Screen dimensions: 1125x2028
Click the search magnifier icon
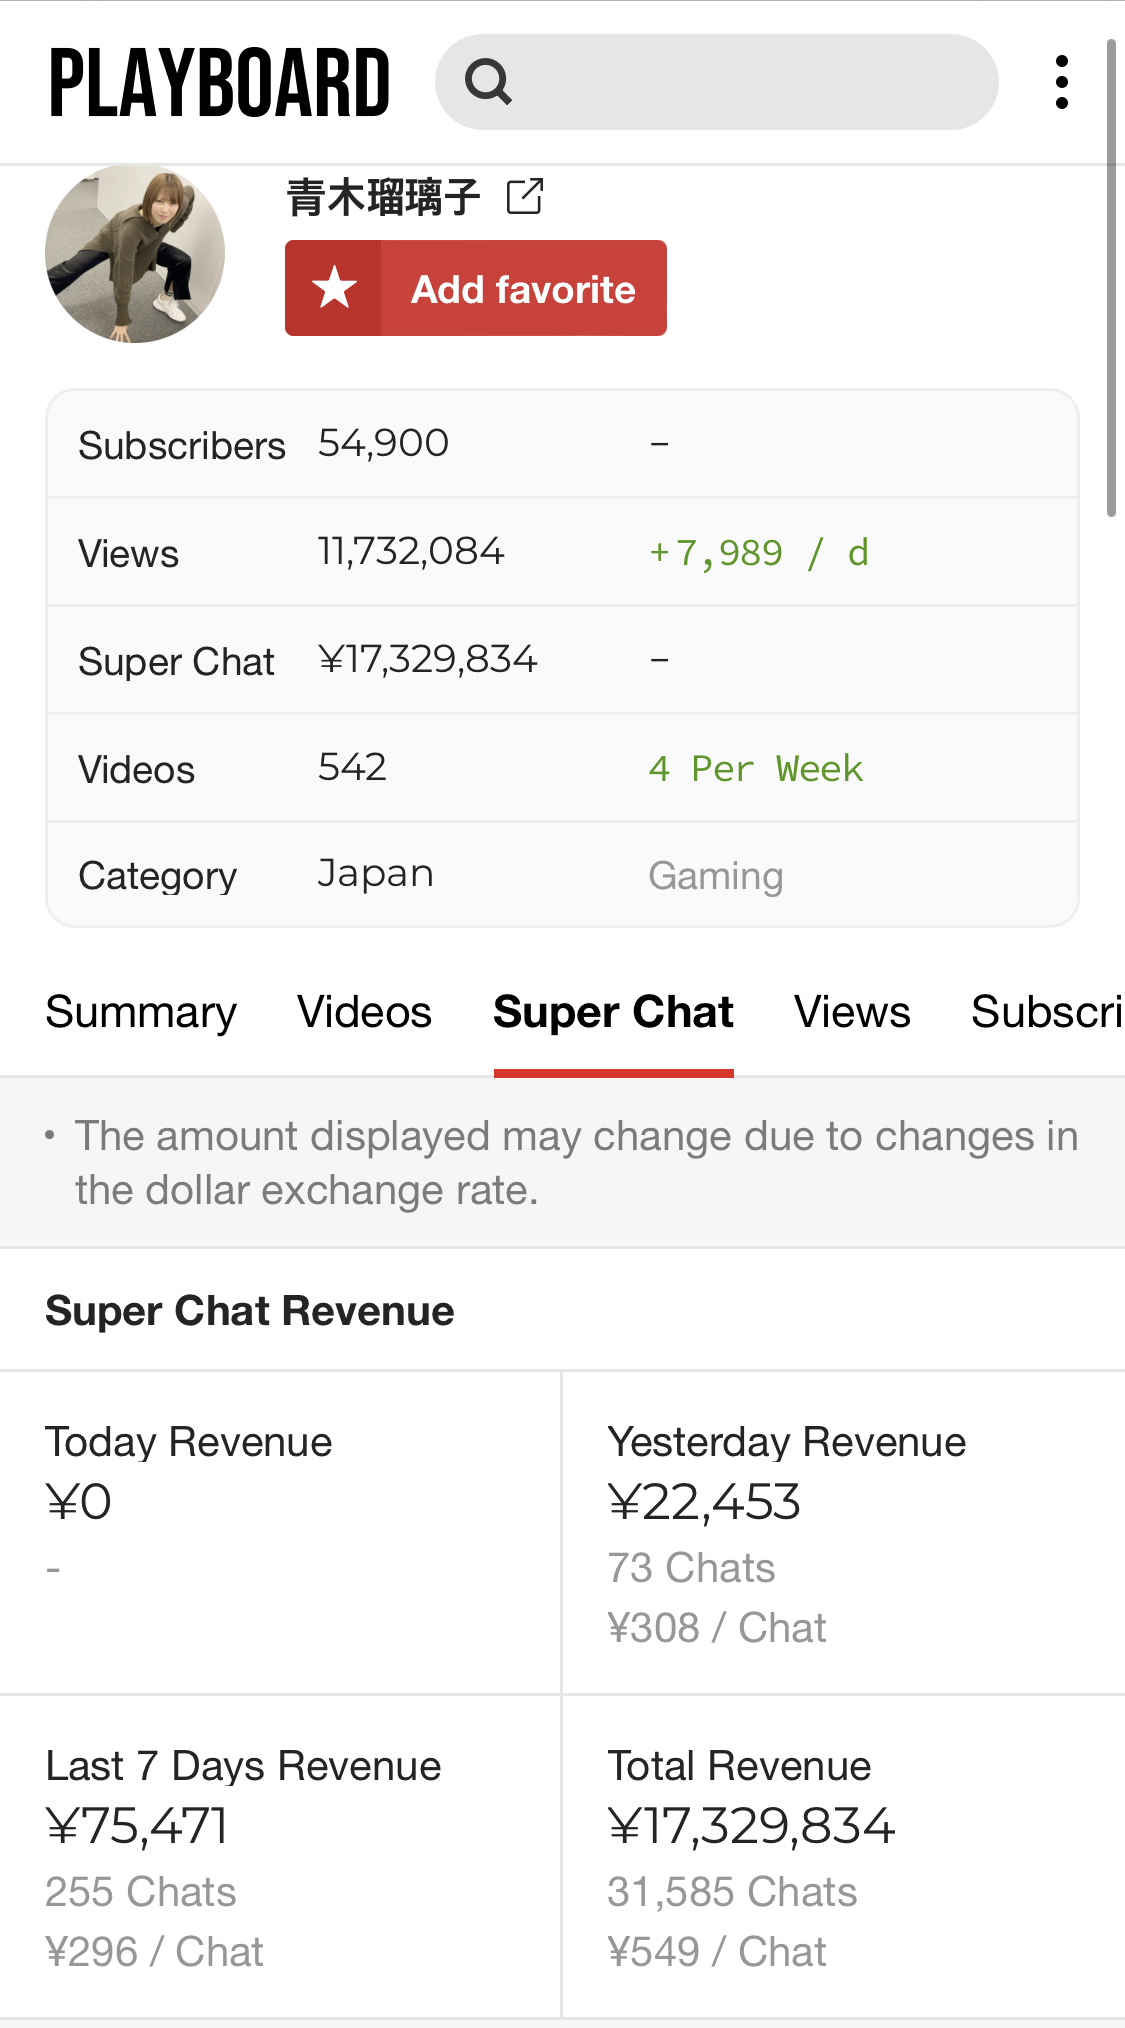(488, 82)
